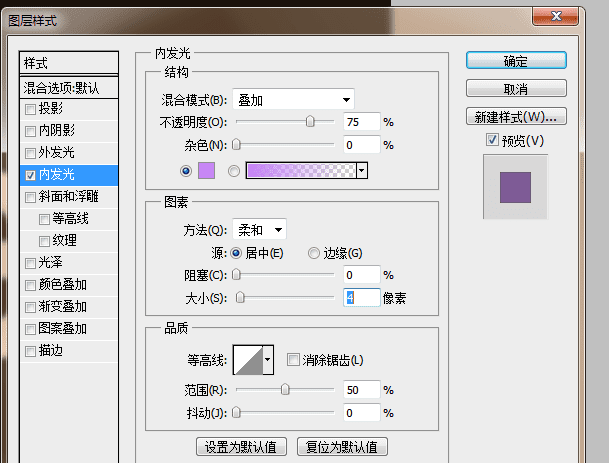The height and width of the screenshot is (463, 609).
Task: Click the 新建样式(W)... button
Action: [516, 116]
